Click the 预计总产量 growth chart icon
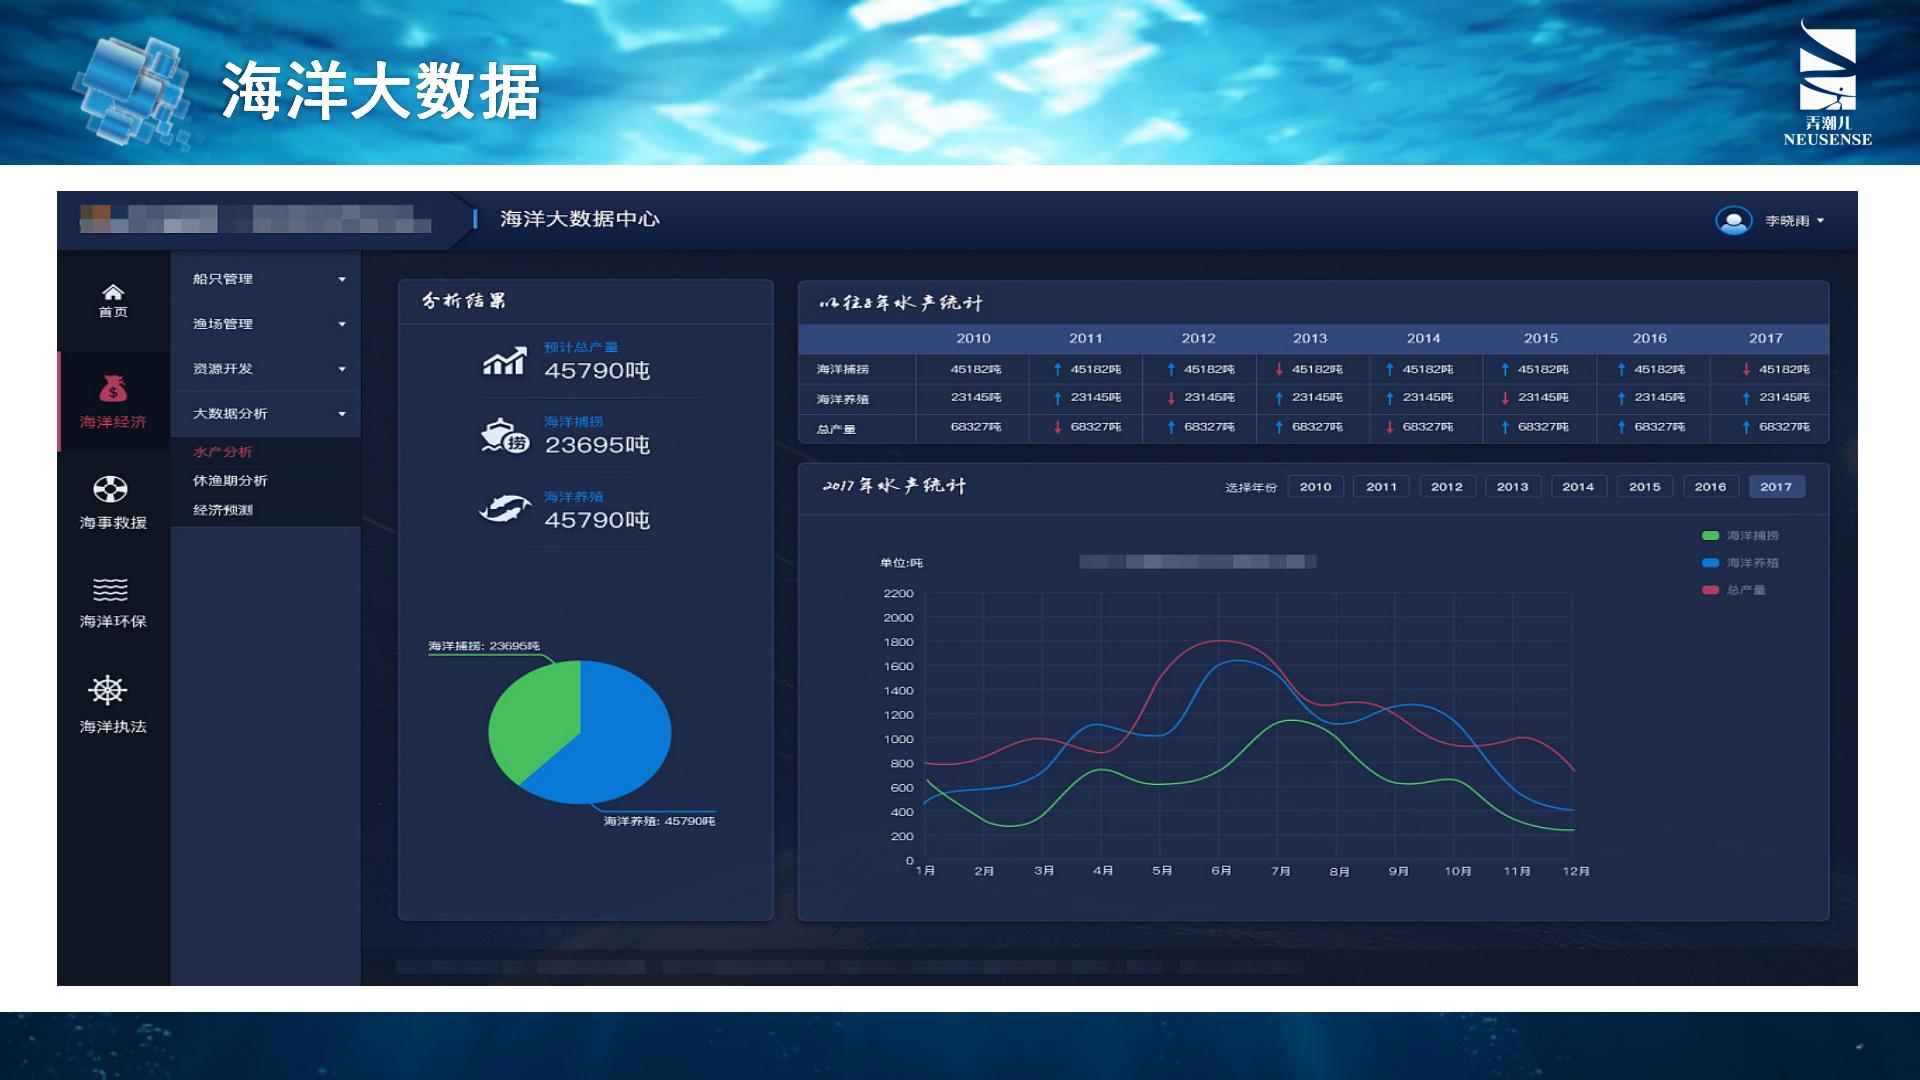Screen dimensions: 1920x1080 (x=505, y=361)
